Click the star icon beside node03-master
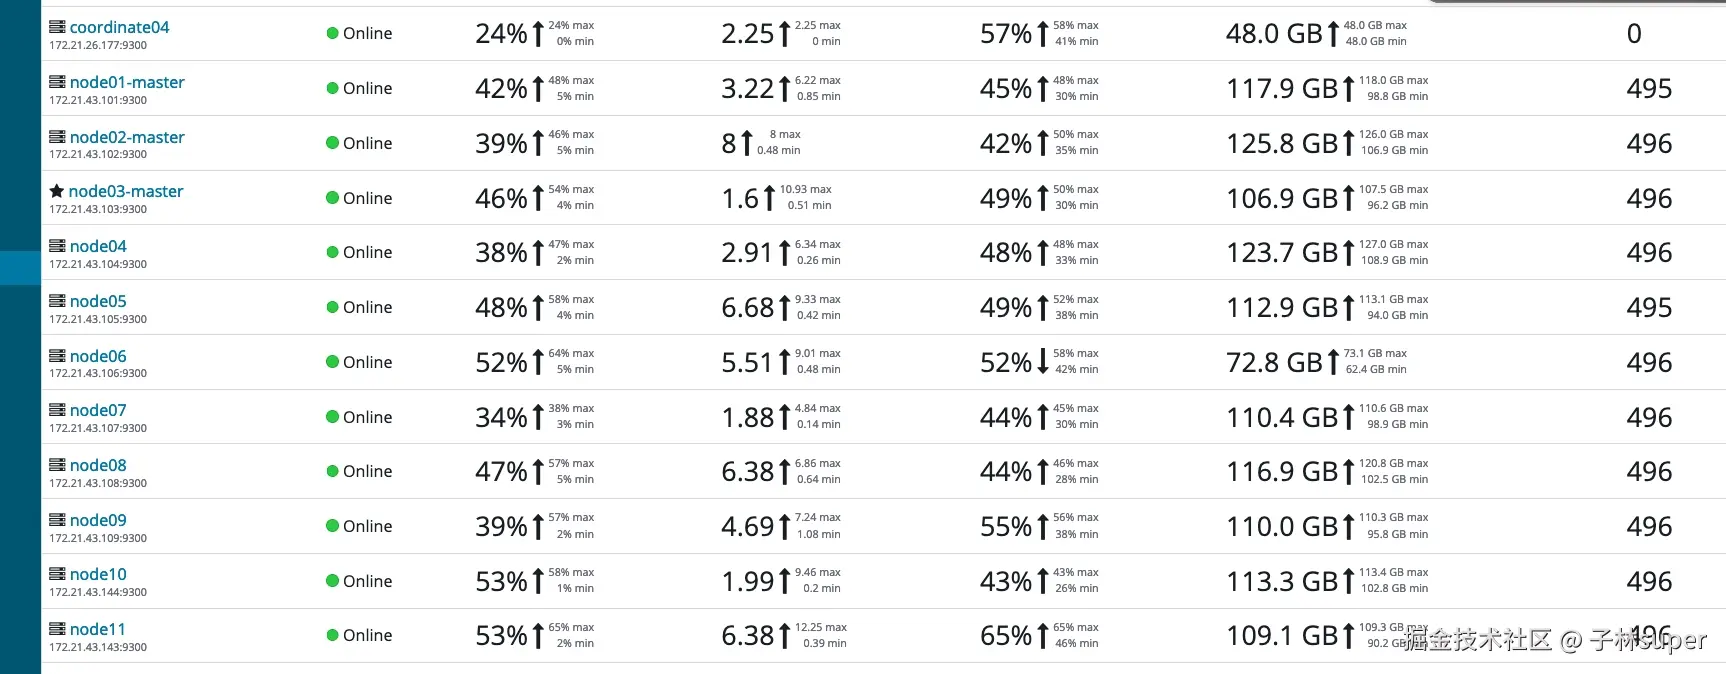The image size is (1726, 674). pos(57,191)
